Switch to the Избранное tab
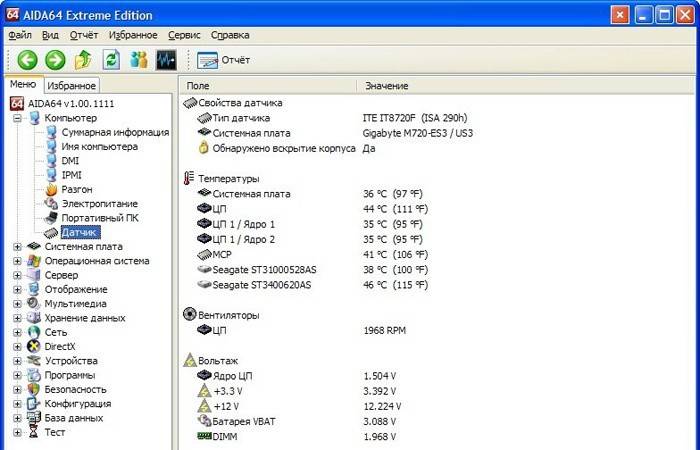Viewport: 700px width, 450px height. (x=72, y=86)
